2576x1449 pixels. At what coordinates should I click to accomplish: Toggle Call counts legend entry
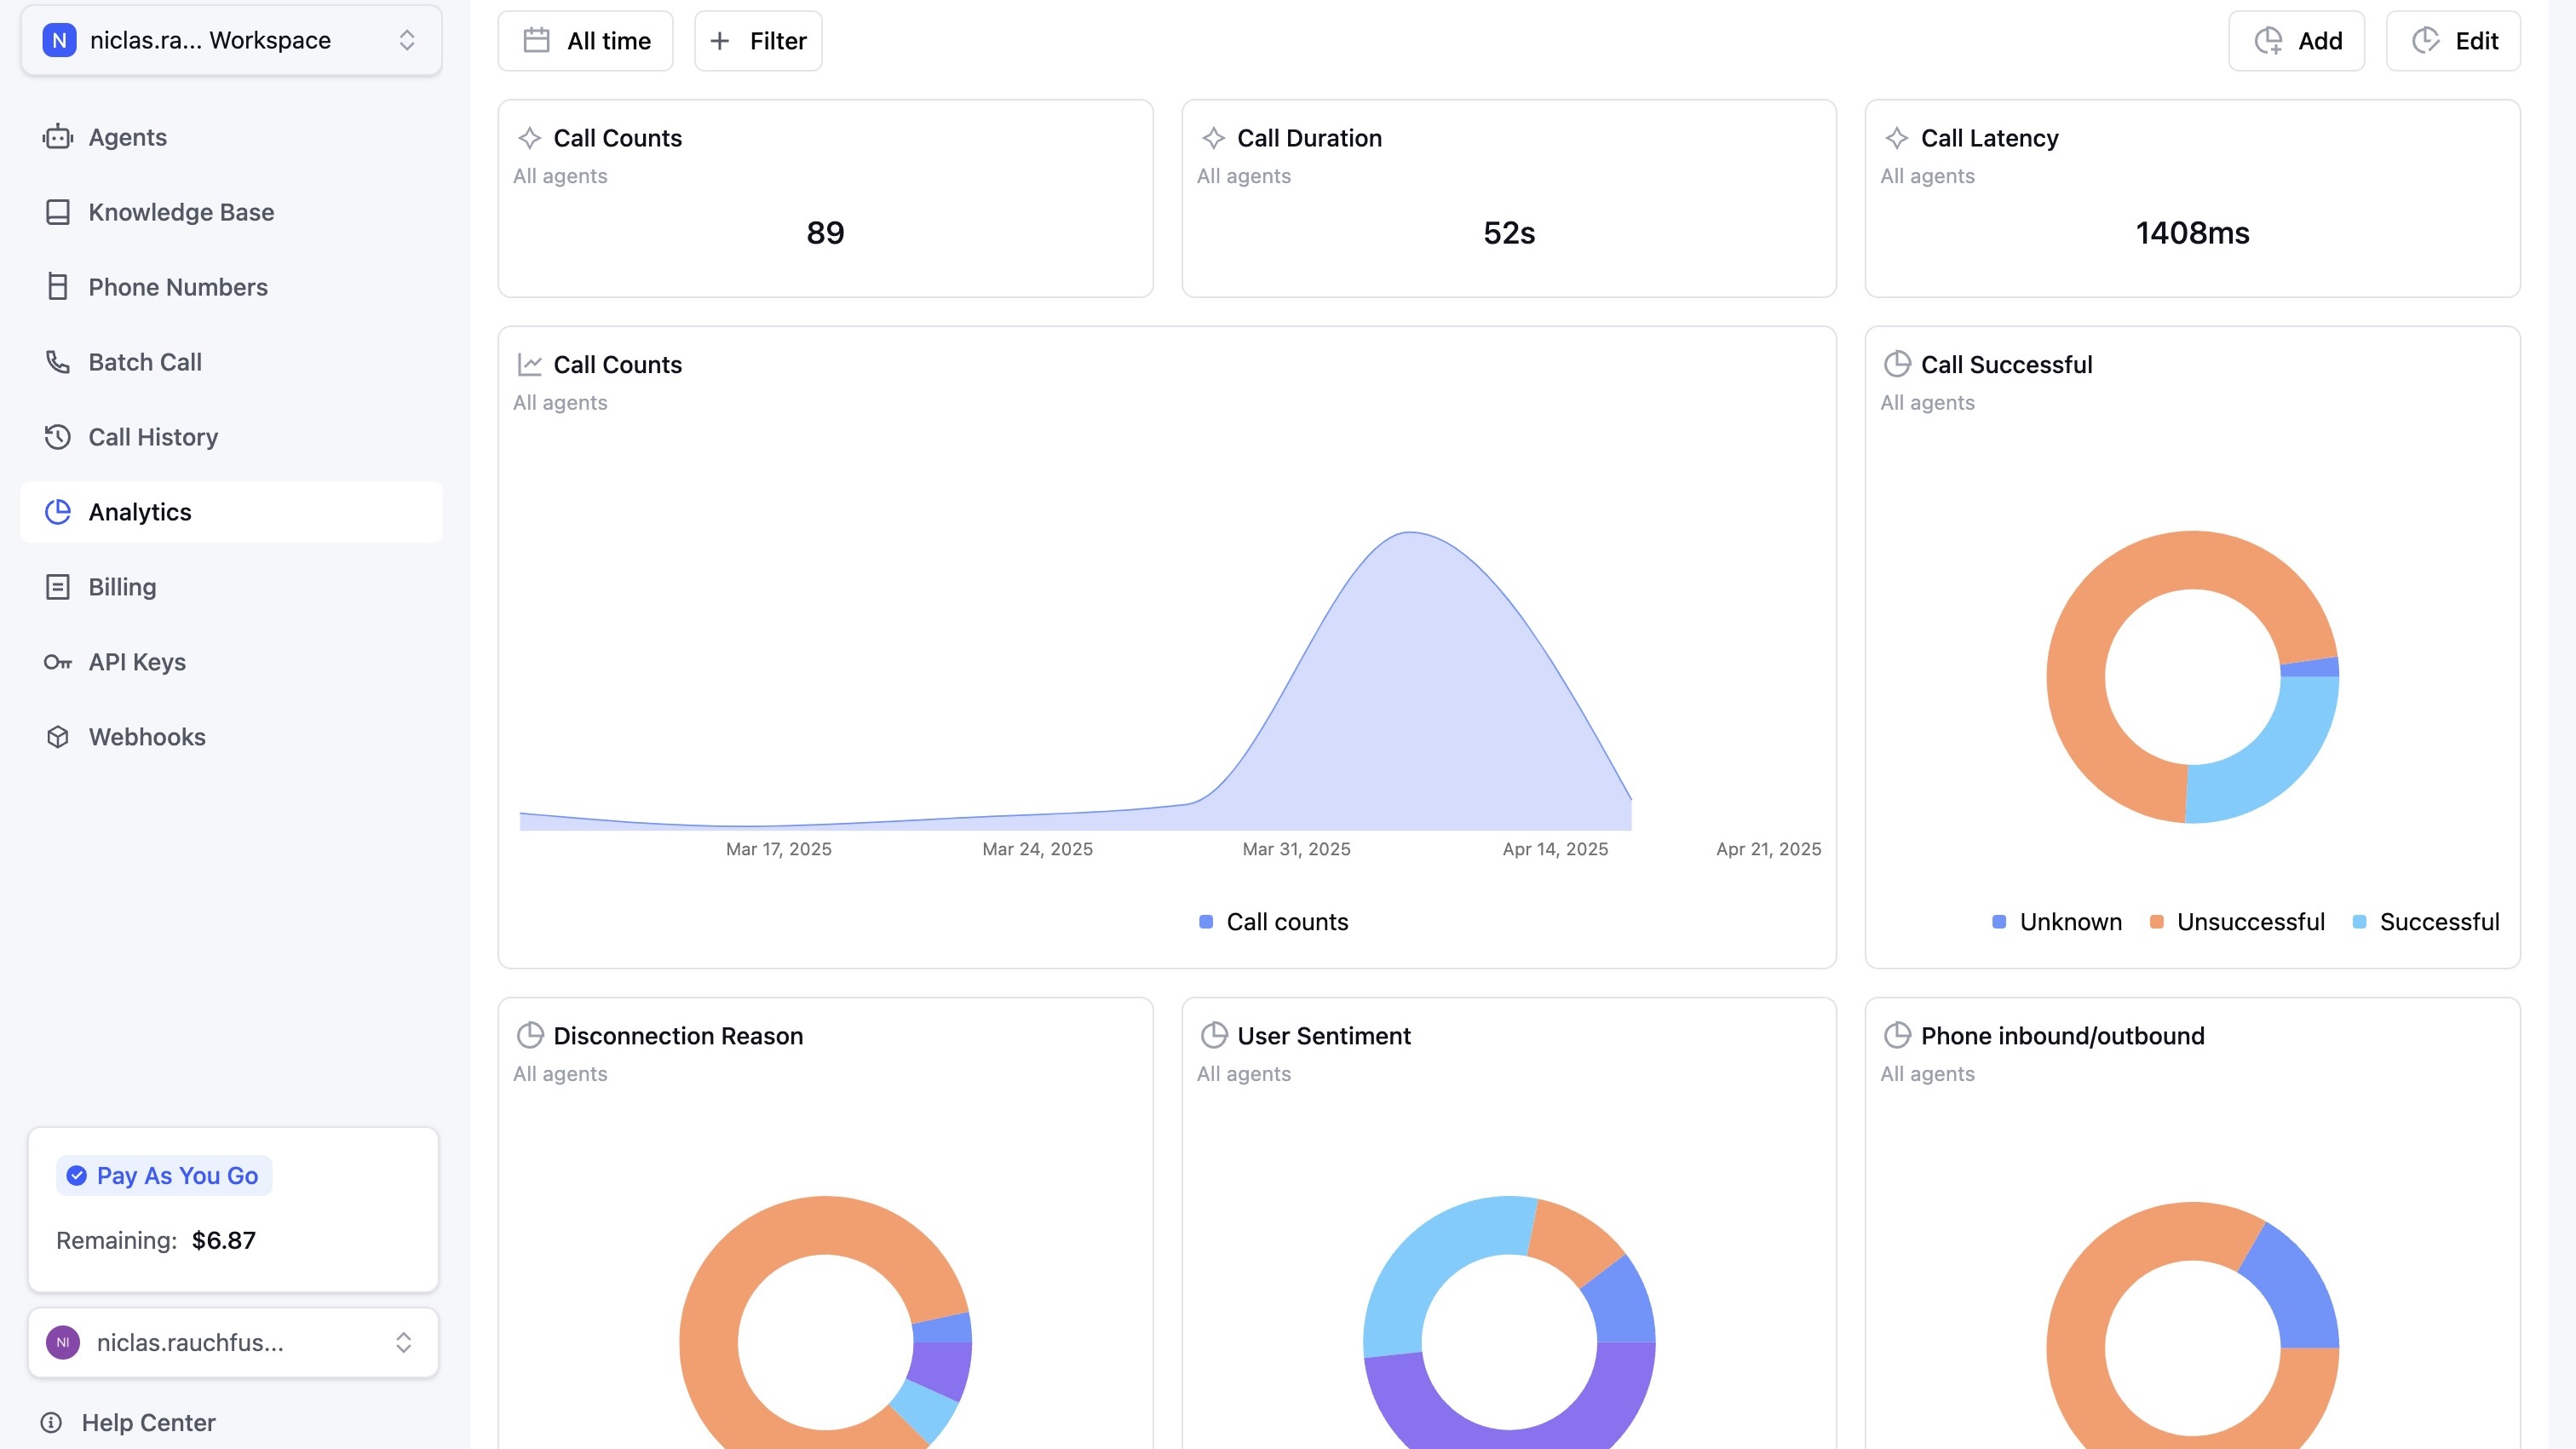(x=1286, y=922)
